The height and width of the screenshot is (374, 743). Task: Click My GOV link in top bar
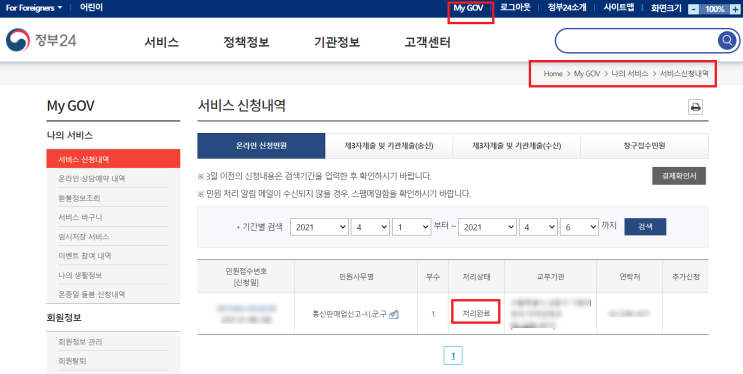[x=468, y=8]
